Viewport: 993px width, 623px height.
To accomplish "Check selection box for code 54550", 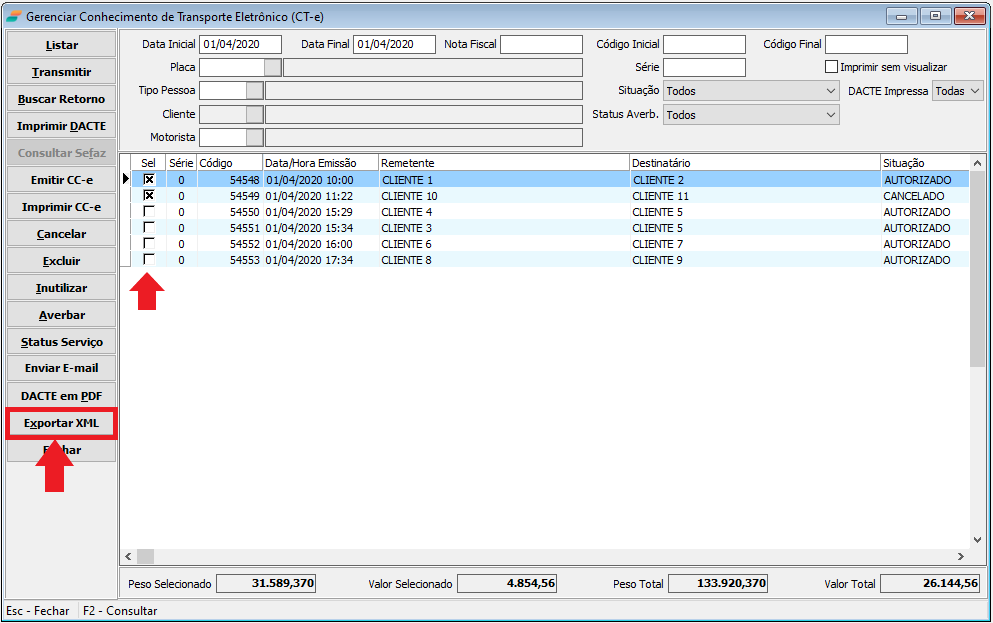I will [x=149, y=212].
